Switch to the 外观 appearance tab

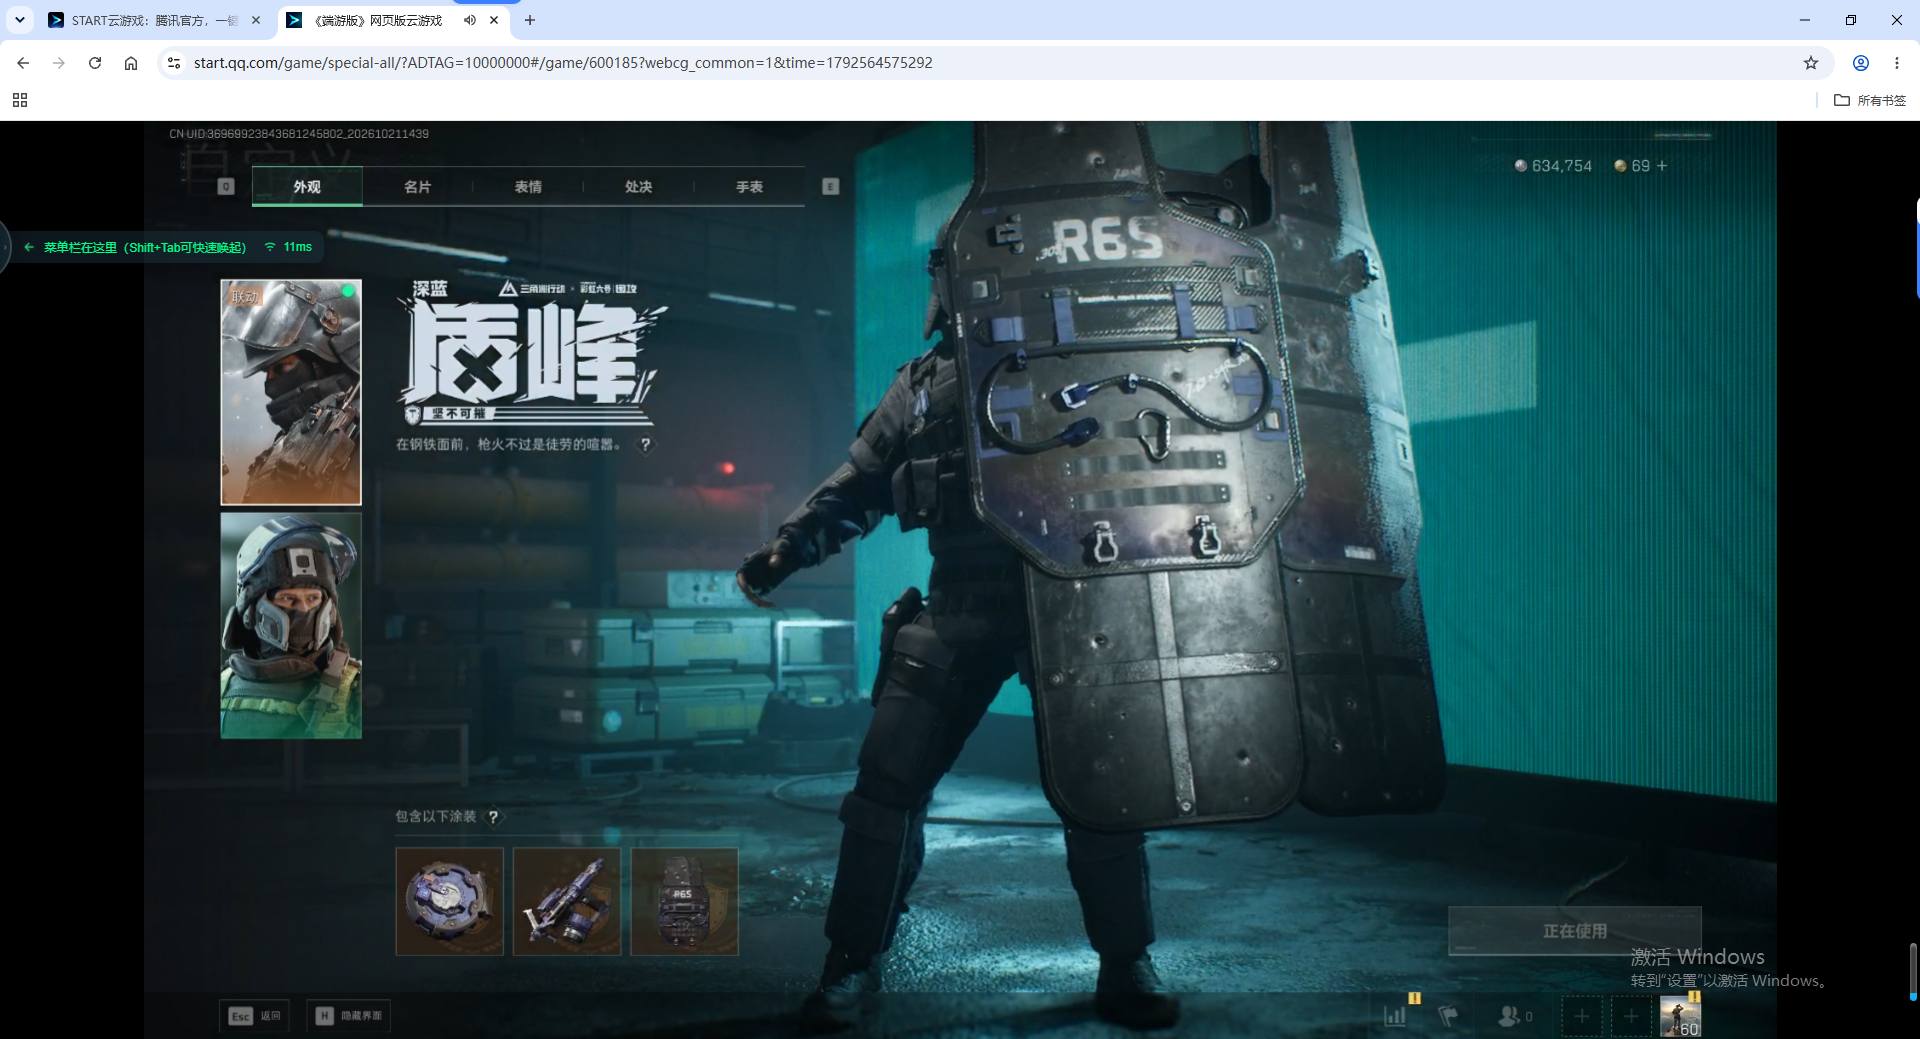[x=307, y=187]
